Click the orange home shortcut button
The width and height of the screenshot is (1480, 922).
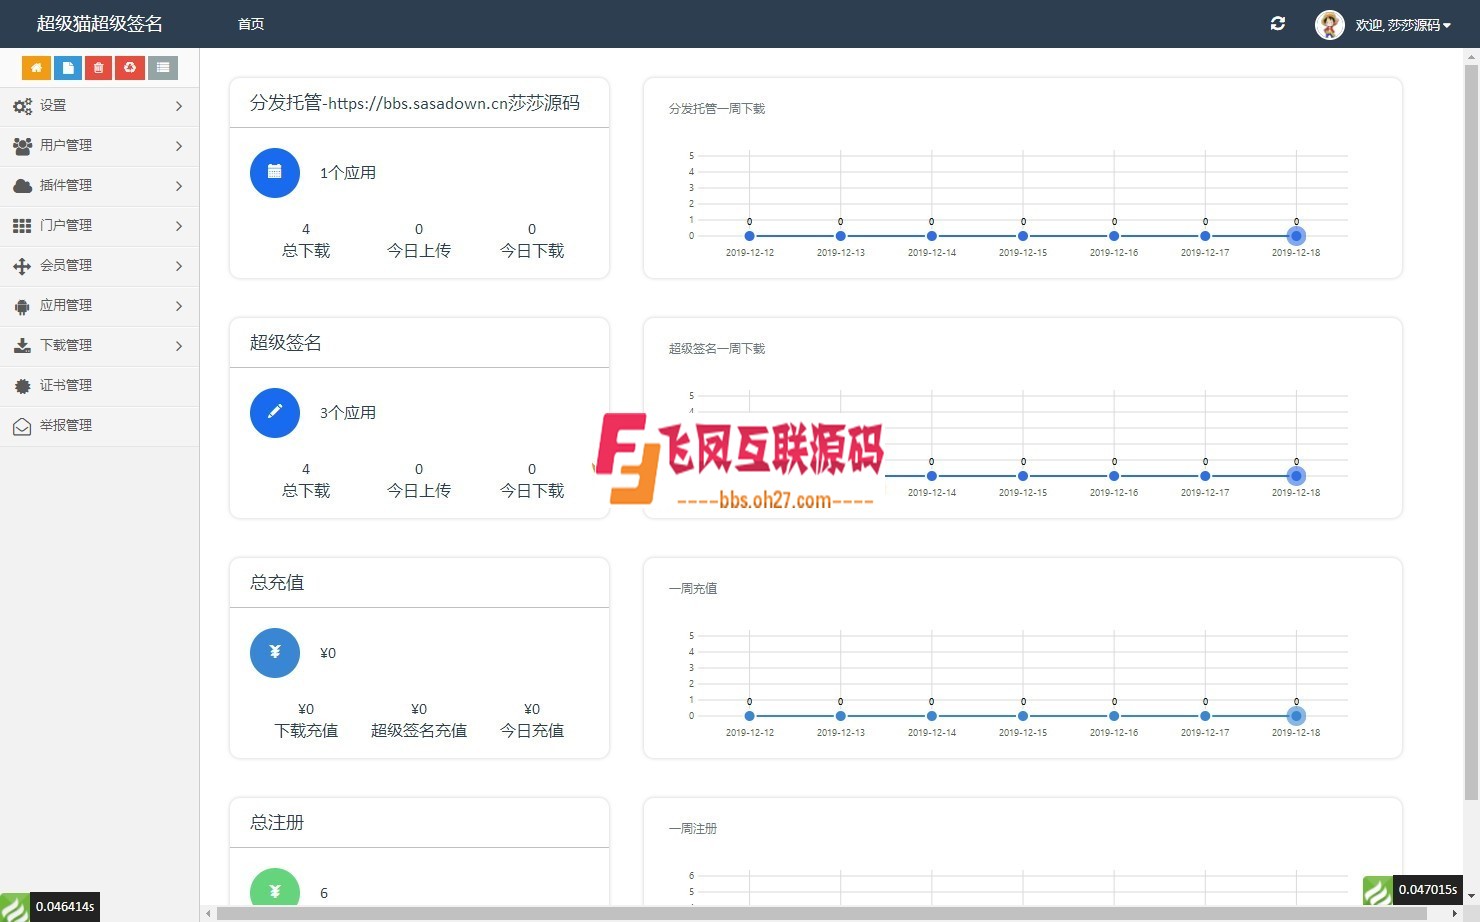click(x=36, y=68)
